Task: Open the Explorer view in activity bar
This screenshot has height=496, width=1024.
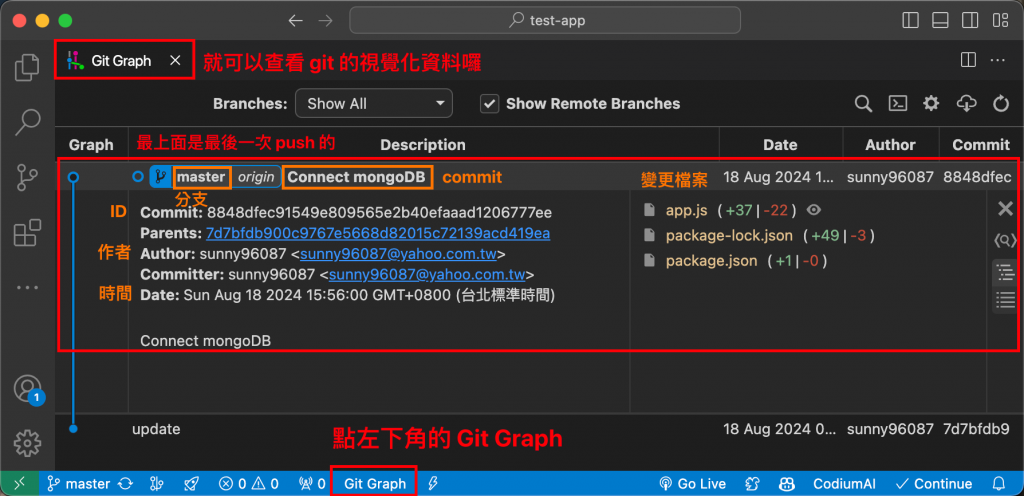Action: pyautogui.click(x=27, y=67)
